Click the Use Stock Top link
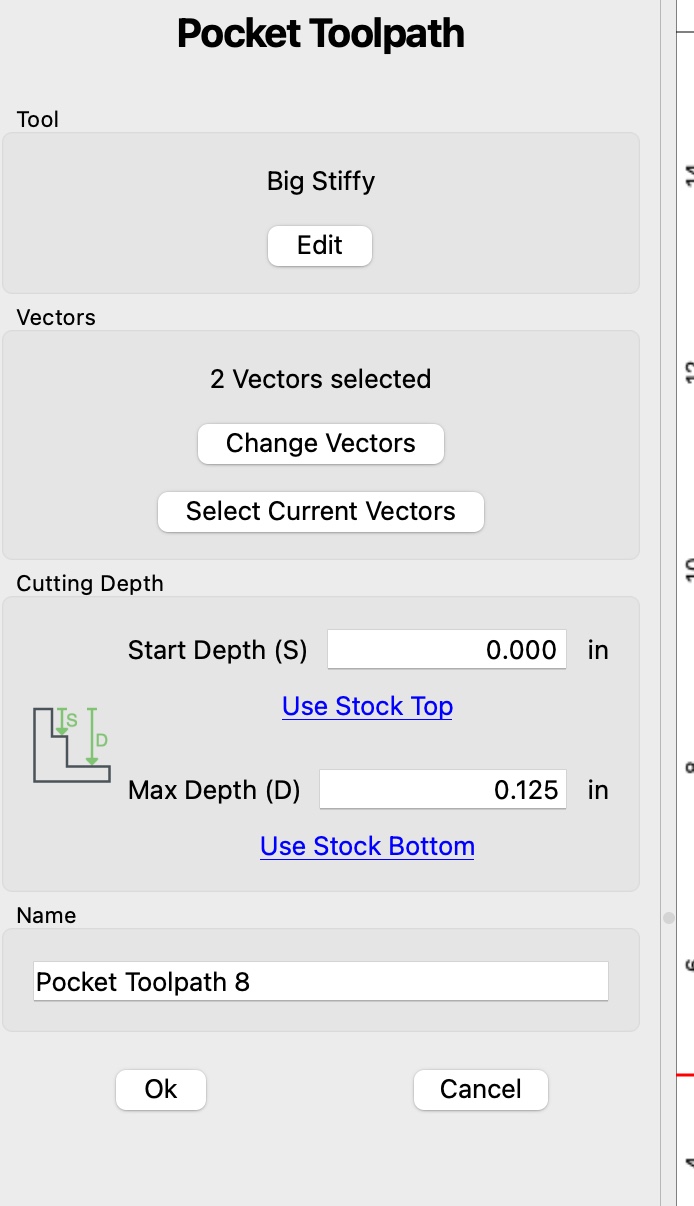The height and width of the screenshot is (1206, 694). (x=367, y=706)
